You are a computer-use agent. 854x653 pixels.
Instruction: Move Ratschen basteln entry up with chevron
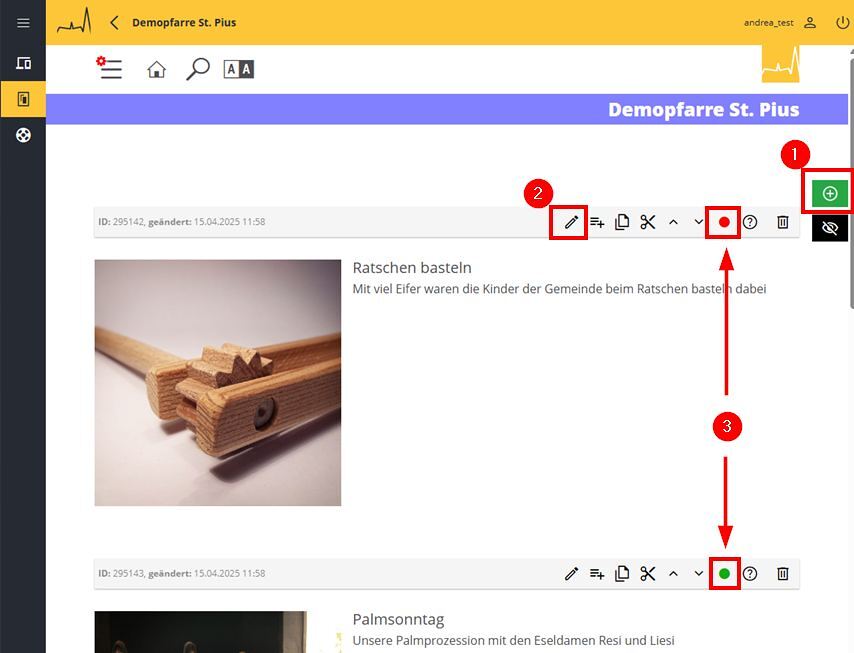click(673, 222)
